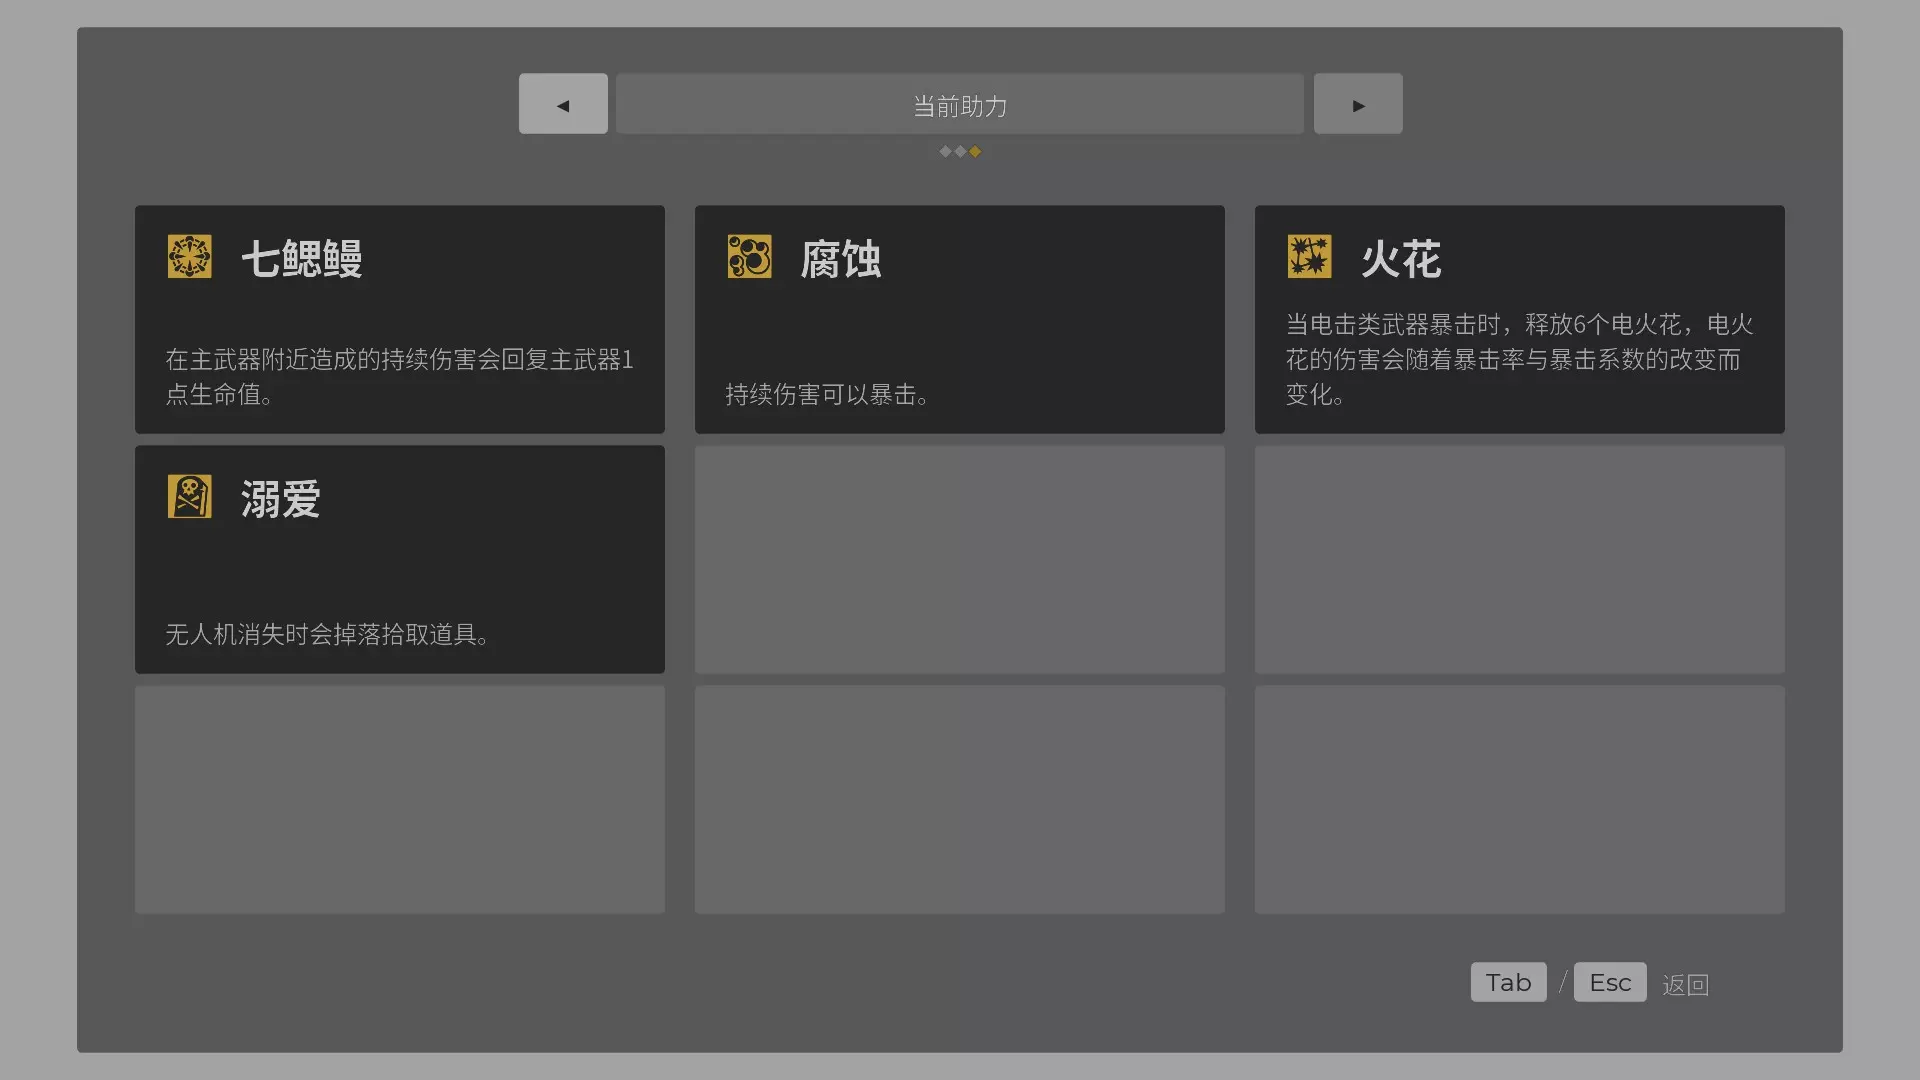The width and height of the screenshot is (1920, 1080).
Task: Click the 腐蚀 bubbles perk icon
Action: click(749, 257)
